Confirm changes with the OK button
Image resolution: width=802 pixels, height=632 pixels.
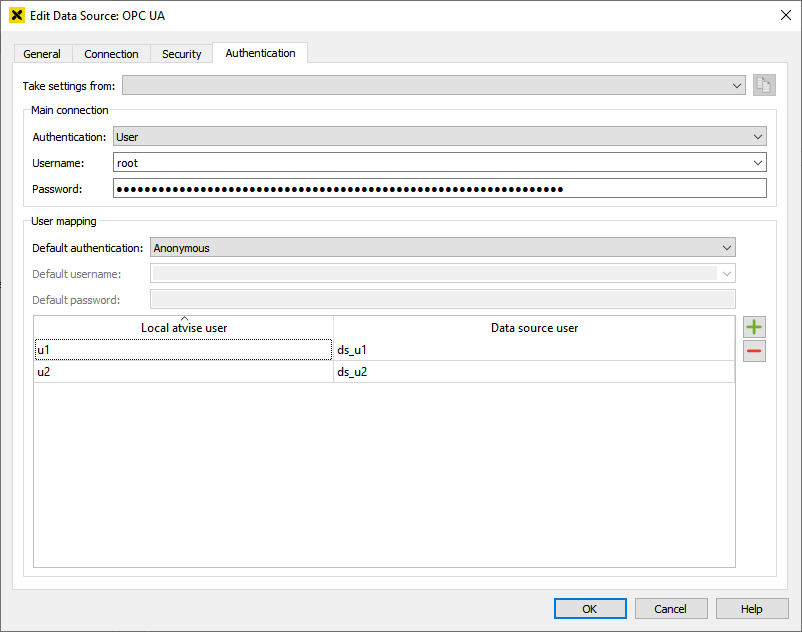click(x=590, y=608)
